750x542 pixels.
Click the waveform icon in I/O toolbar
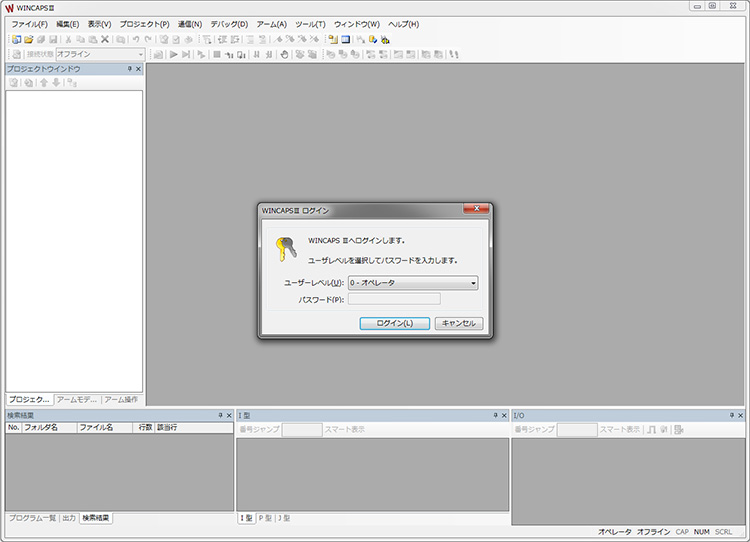(x=651, y=430)
